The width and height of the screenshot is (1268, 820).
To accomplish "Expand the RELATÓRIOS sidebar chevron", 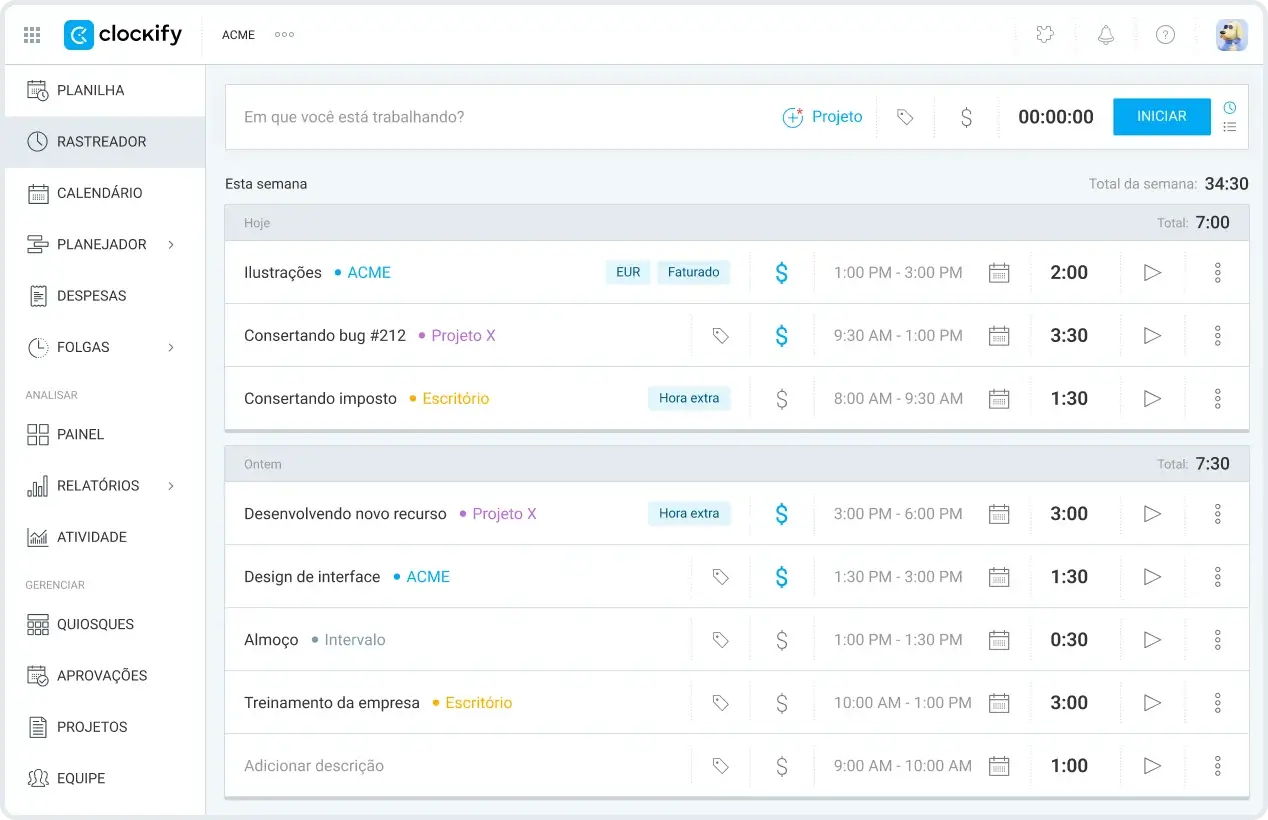I will coord(171,486).
